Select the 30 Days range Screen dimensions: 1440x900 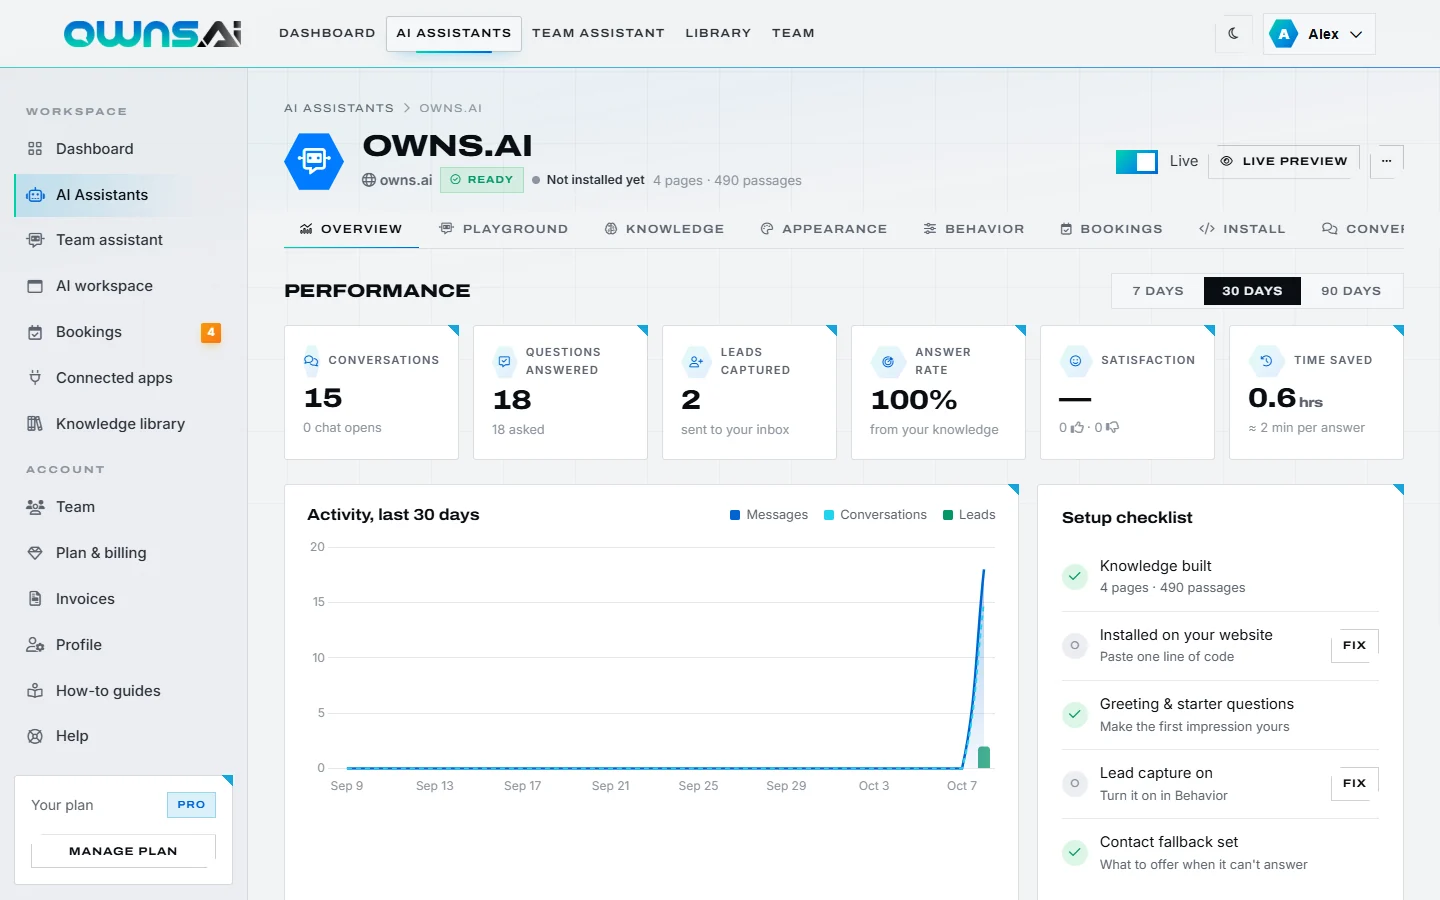point(1252,291)
